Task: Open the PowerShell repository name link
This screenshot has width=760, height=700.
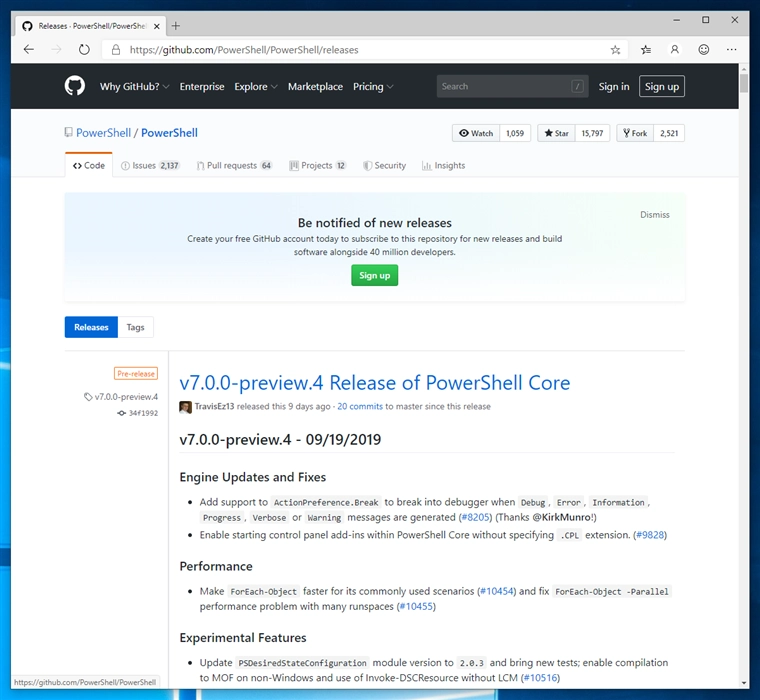Action: click(x=169, y=133)
